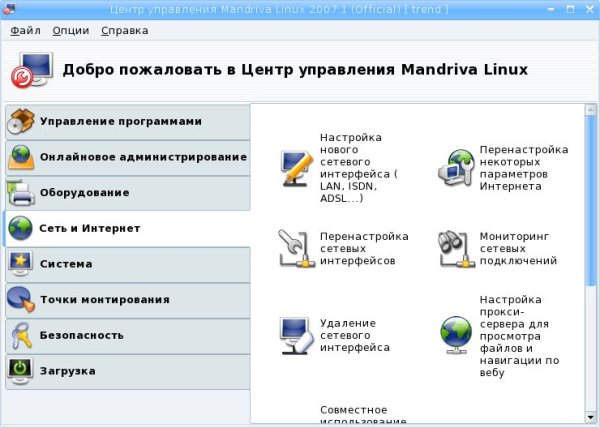Open Перенастройка сетевых интерфейсов

364,249
